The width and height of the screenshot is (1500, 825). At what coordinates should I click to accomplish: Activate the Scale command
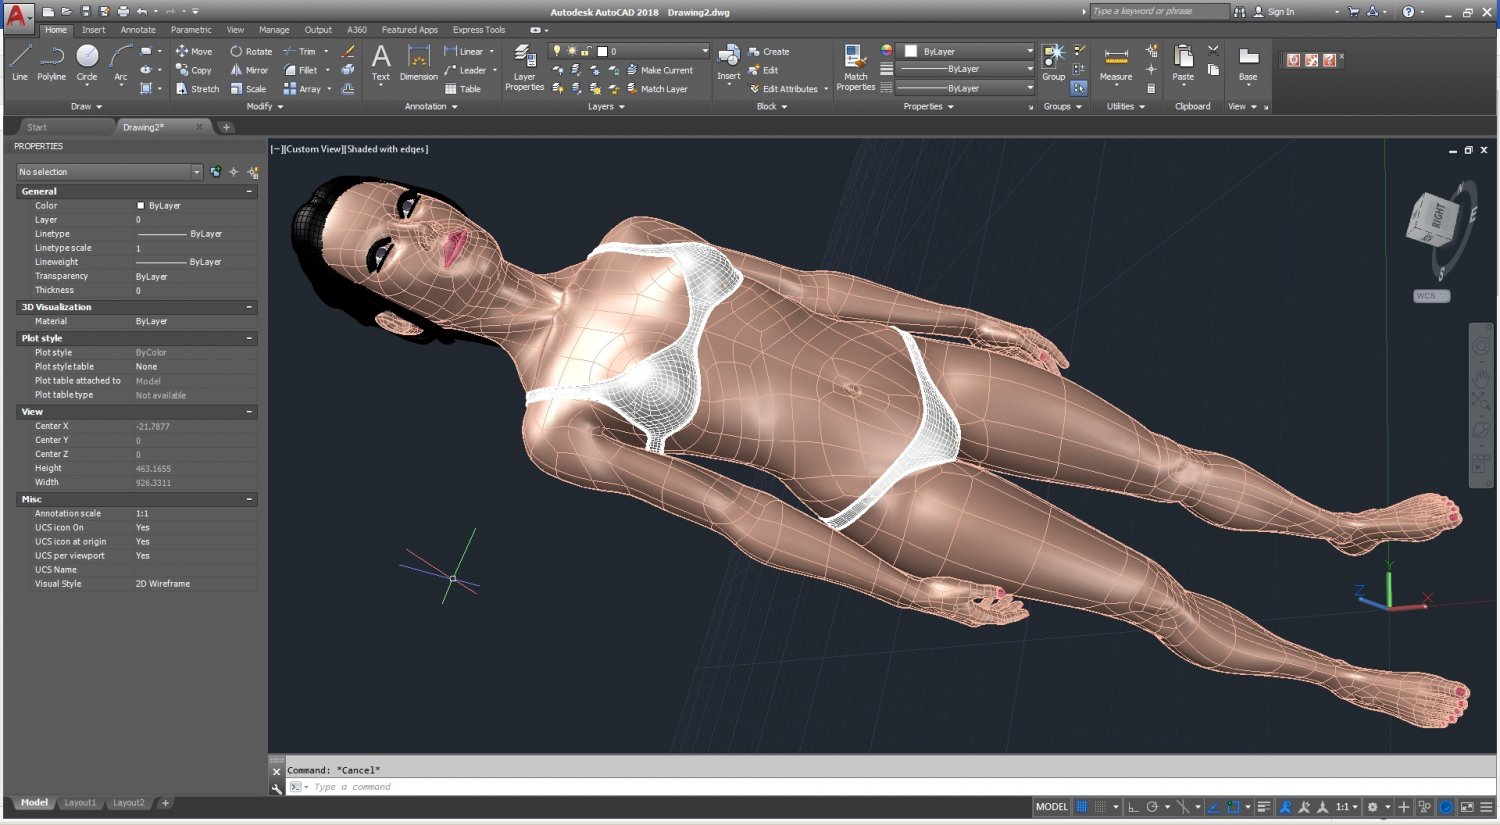[248, 88]
